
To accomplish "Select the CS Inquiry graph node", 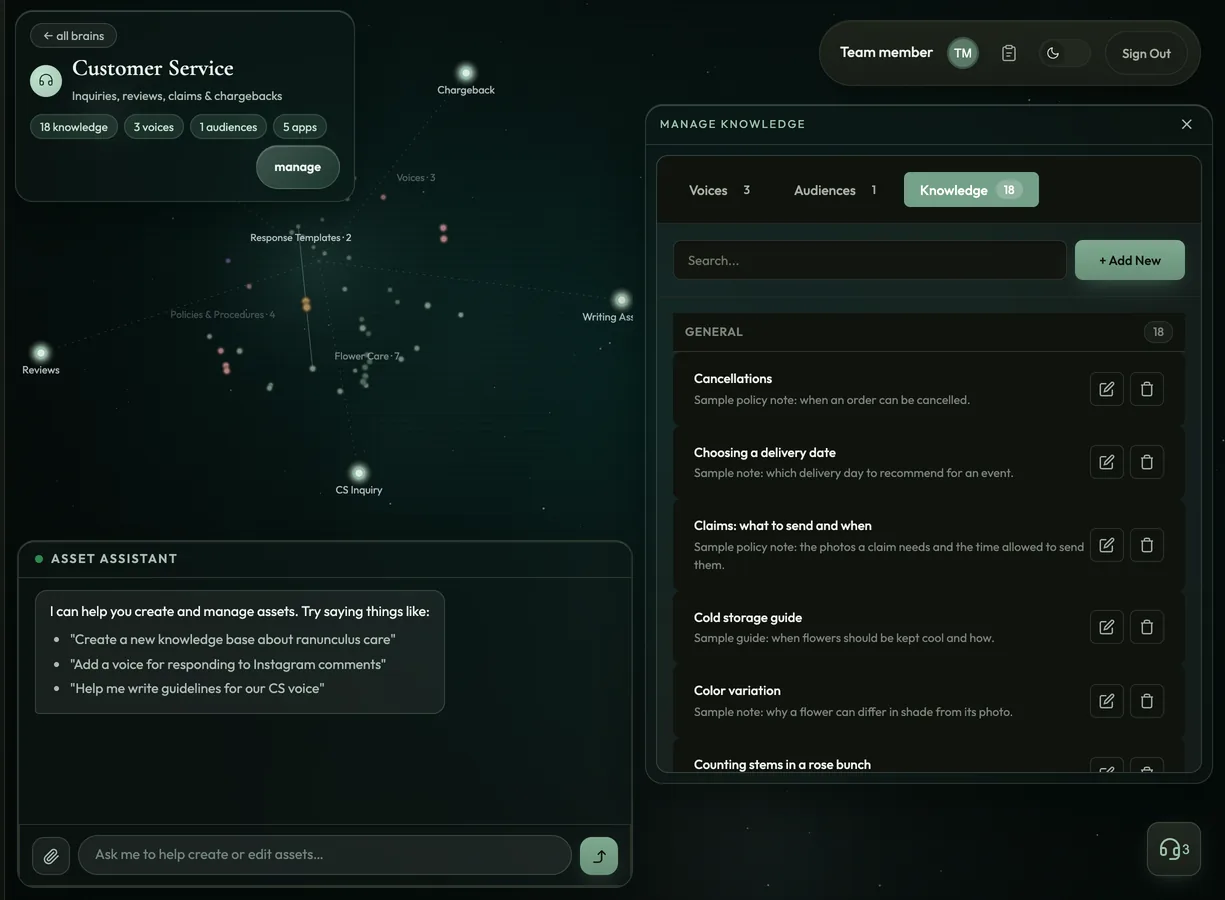I will coord(359,473).
